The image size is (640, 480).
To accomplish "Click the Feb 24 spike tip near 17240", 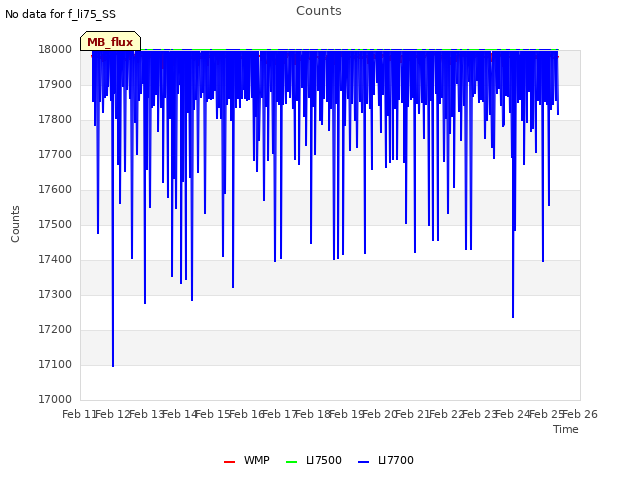I will point(513,317).
